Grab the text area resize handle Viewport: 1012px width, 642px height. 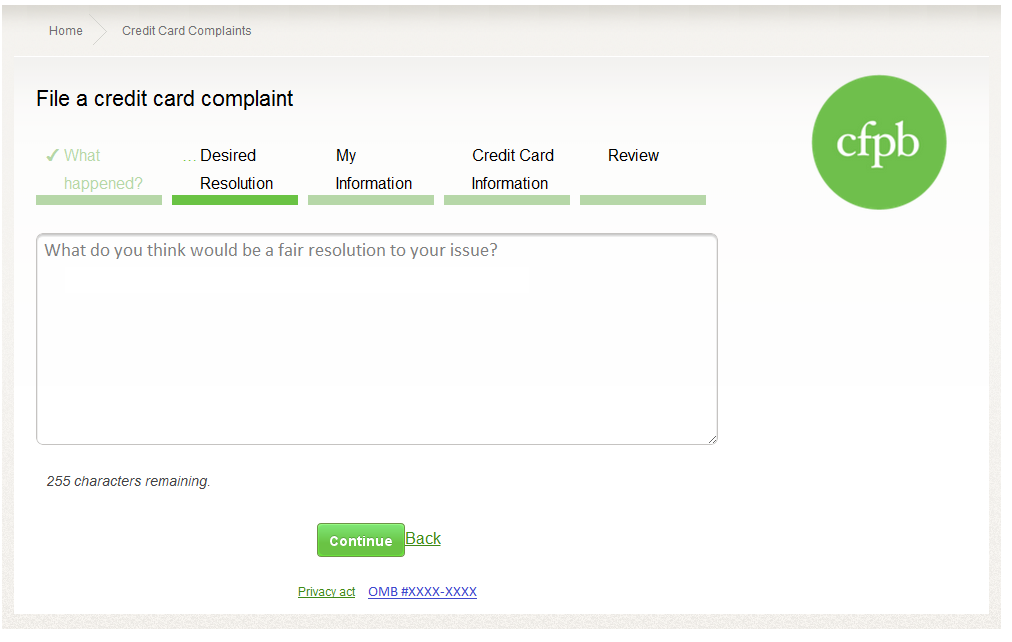[x=712, y=439]
